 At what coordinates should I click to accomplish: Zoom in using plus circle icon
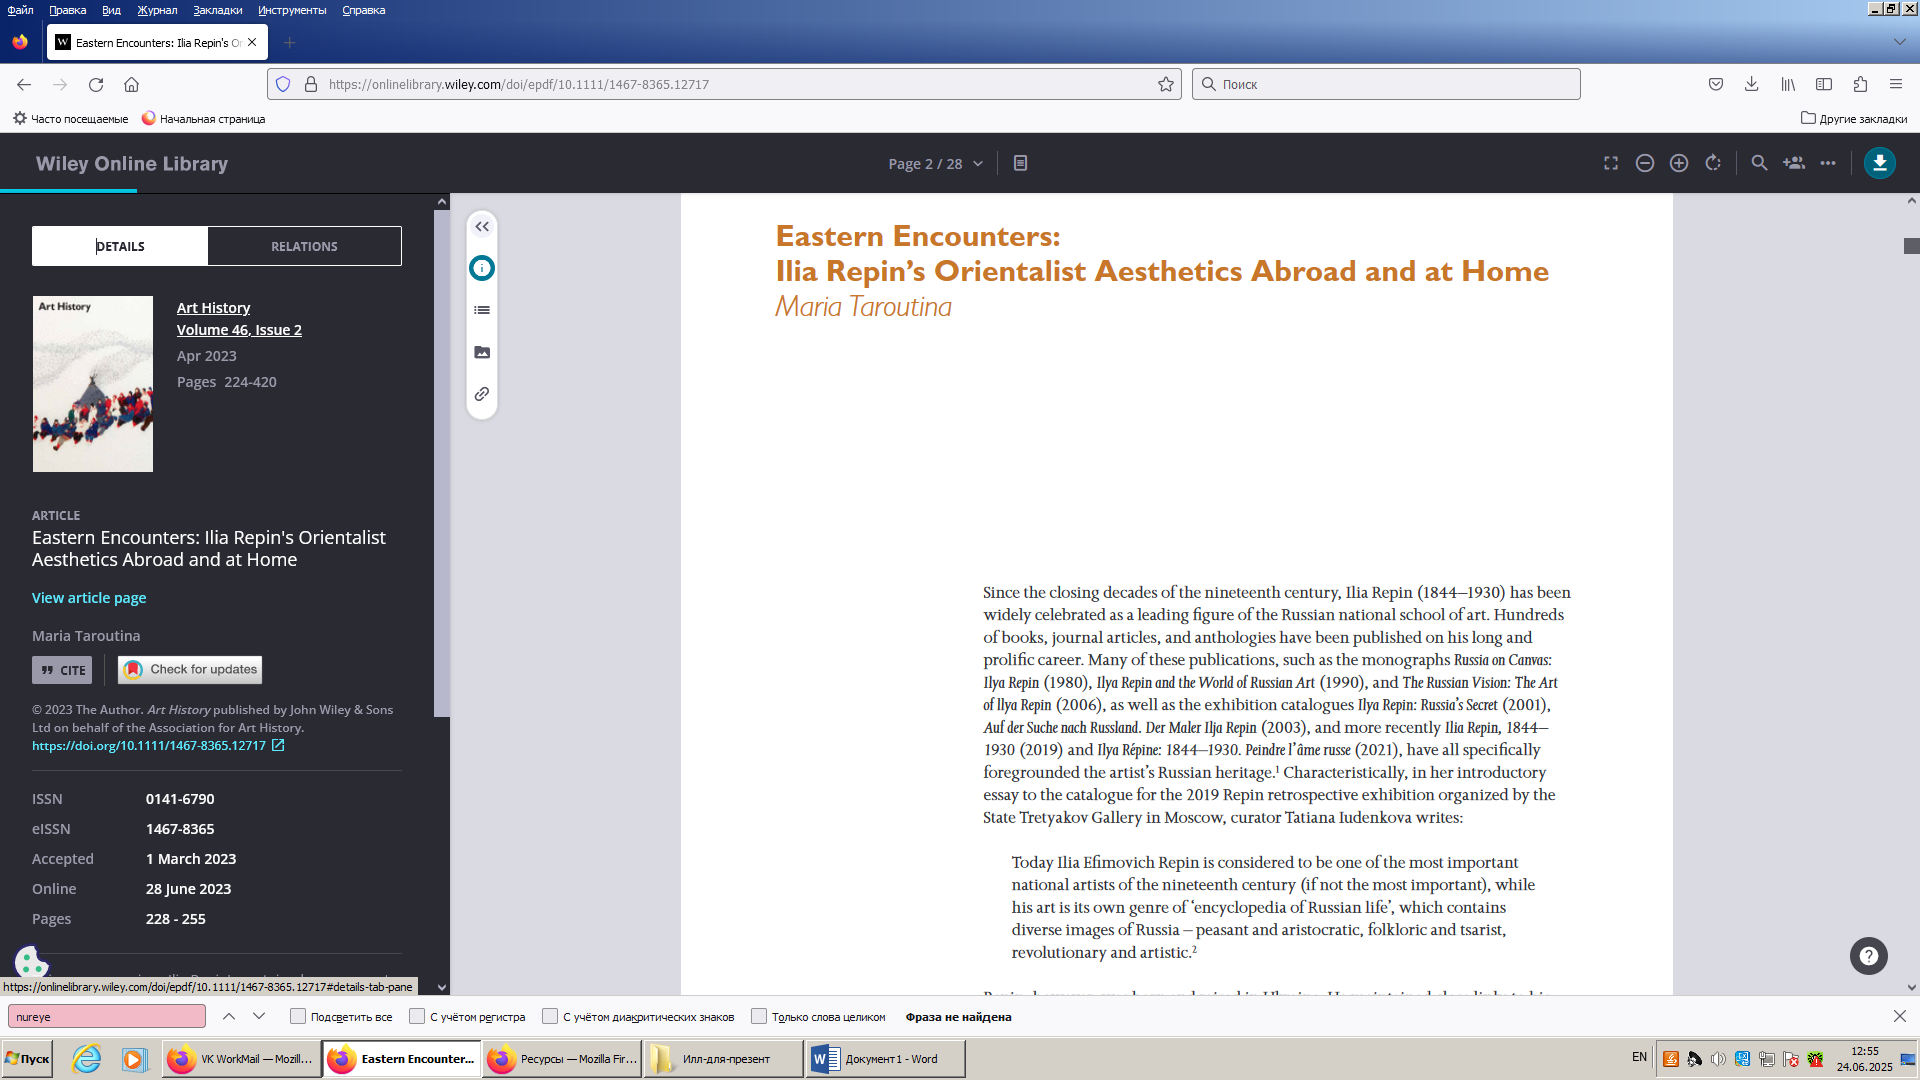1679,163
